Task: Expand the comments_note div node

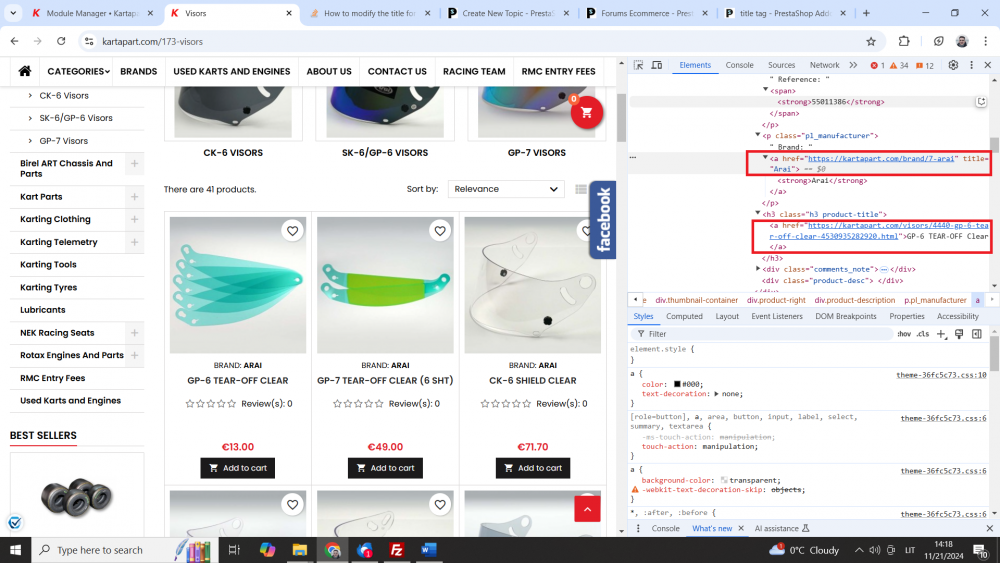Action: pos(758,269)
